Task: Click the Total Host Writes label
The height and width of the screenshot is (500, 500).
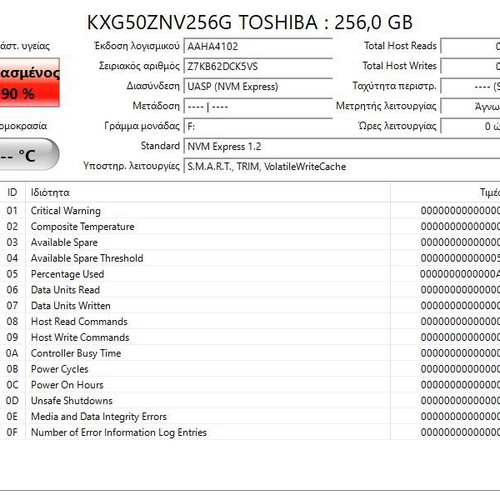Action: click(x=399, y=66)
